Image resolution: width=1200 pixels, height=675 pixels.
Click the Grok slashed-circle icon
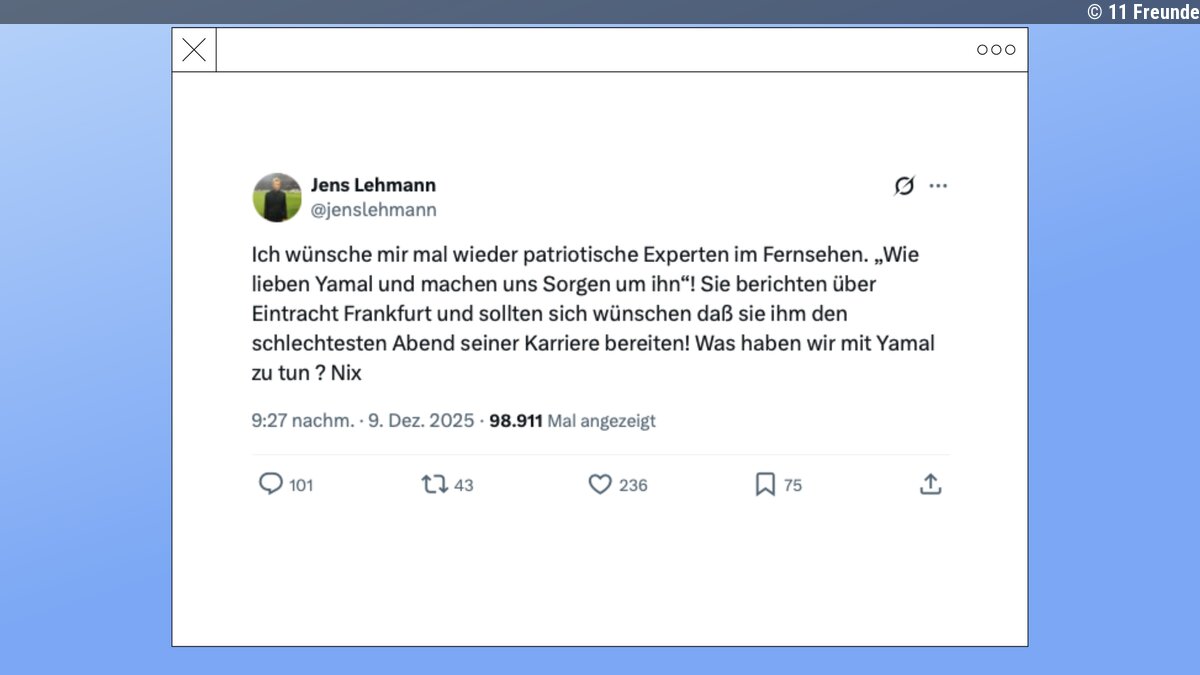(x=904, y=186)
